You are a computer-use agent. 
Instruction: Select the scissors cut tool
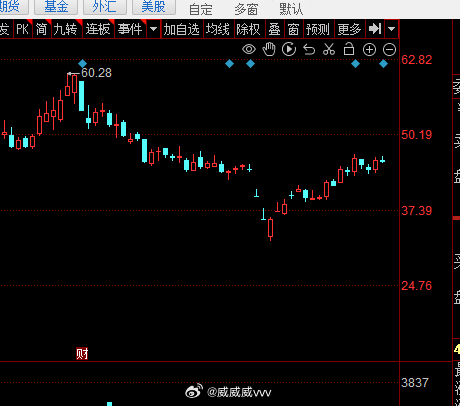click(x=329, y=49)
